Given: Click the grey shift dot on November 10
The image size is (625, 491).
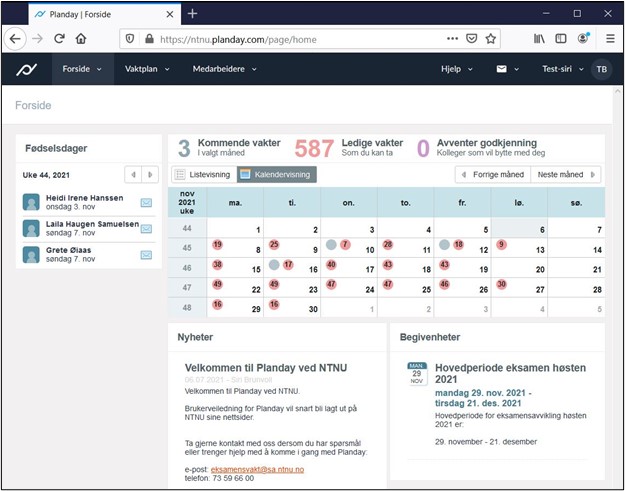Looking at the screenshot, I should (331, 245).
